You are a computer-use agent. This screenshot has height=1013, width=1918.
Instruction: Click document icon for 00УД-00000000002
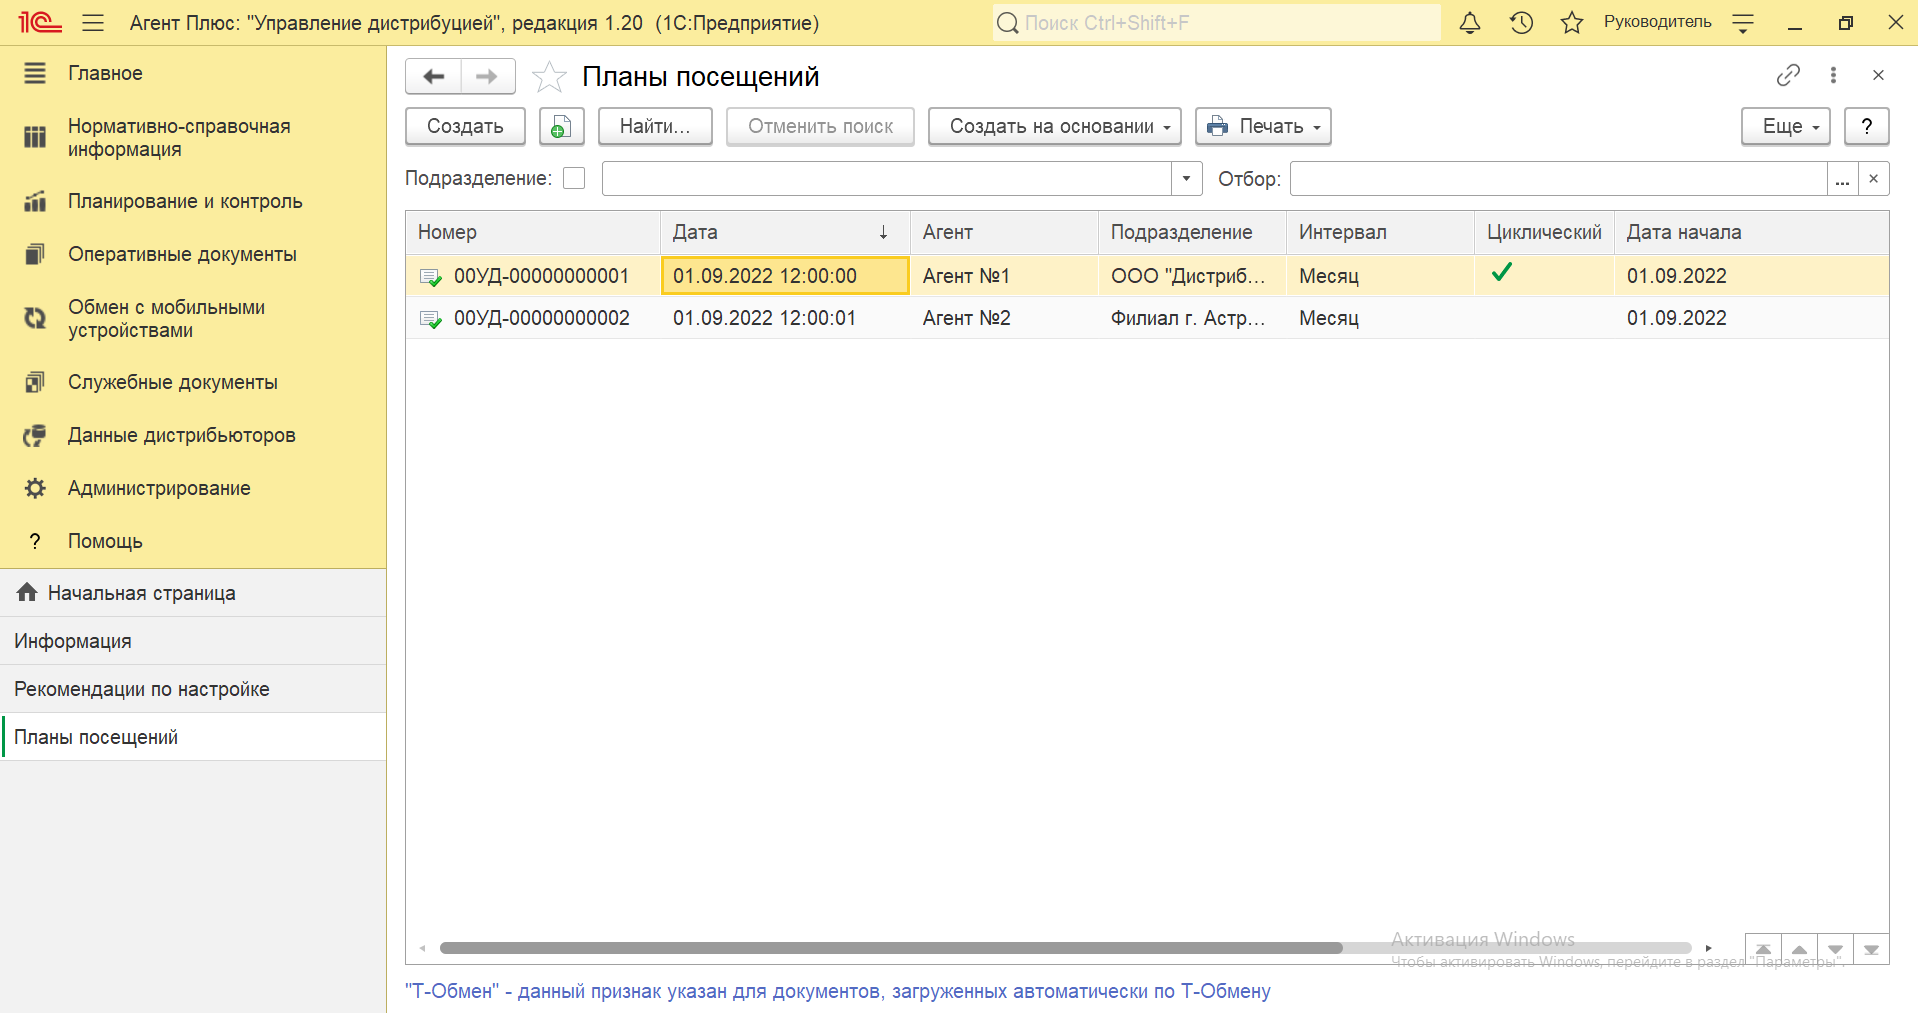(x=431, y=319)
